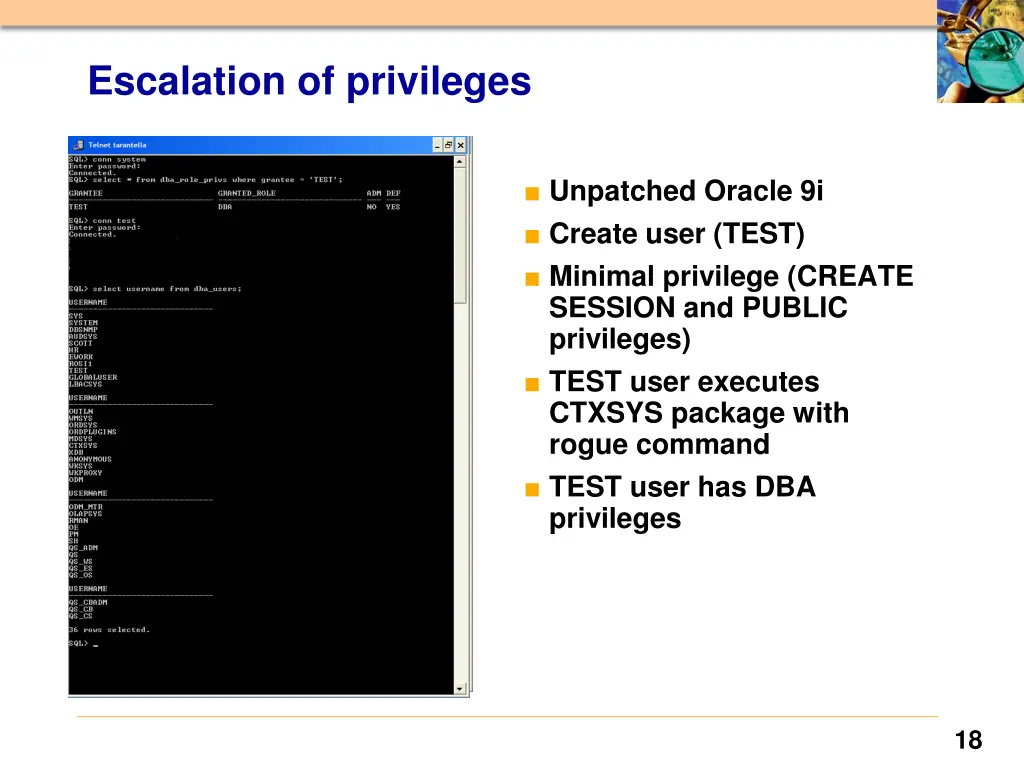
Task: Select the Create user (TEST) bullet
Action: click(677, 234)
